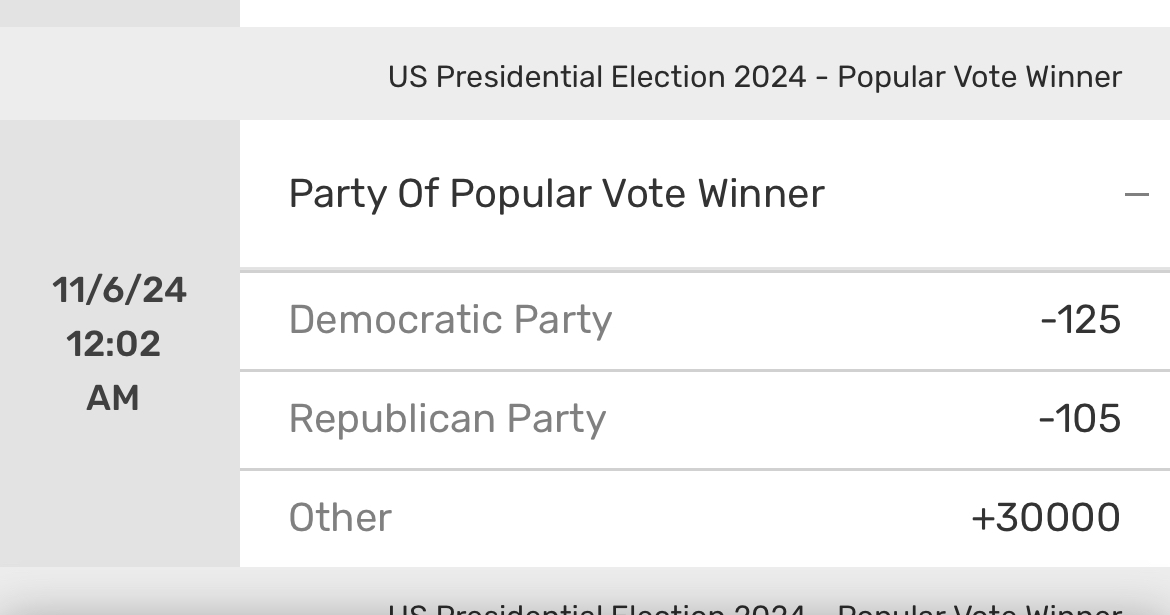Click empty space between Republican Party and -105
Viewport: 1170px width, 615px height.
[822, 419]
